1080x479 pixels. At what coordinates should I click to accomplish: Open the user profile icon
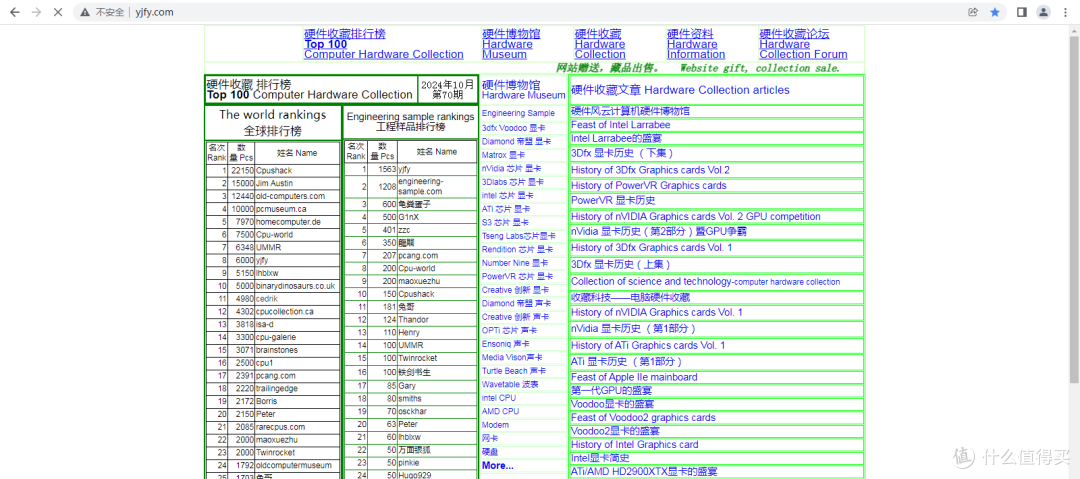[1043, 12]
